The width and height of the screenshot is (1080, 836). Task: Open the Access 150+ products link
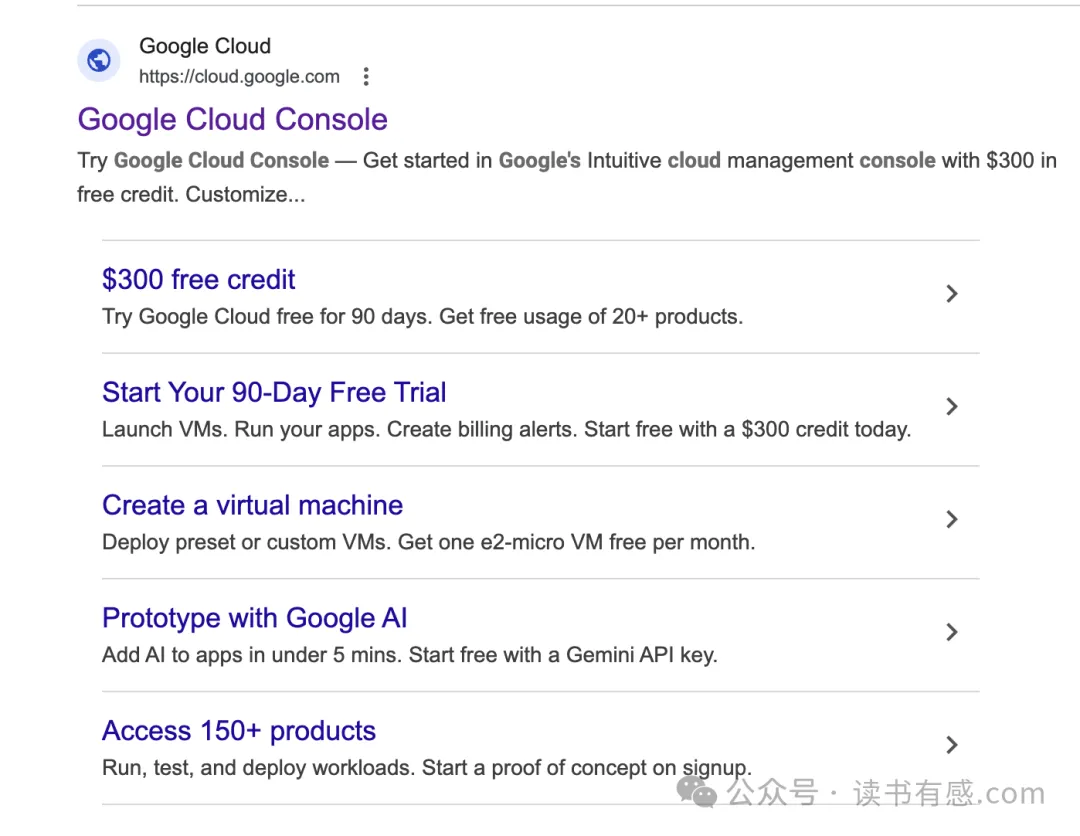pyautogui.click(x=239, y=731)
